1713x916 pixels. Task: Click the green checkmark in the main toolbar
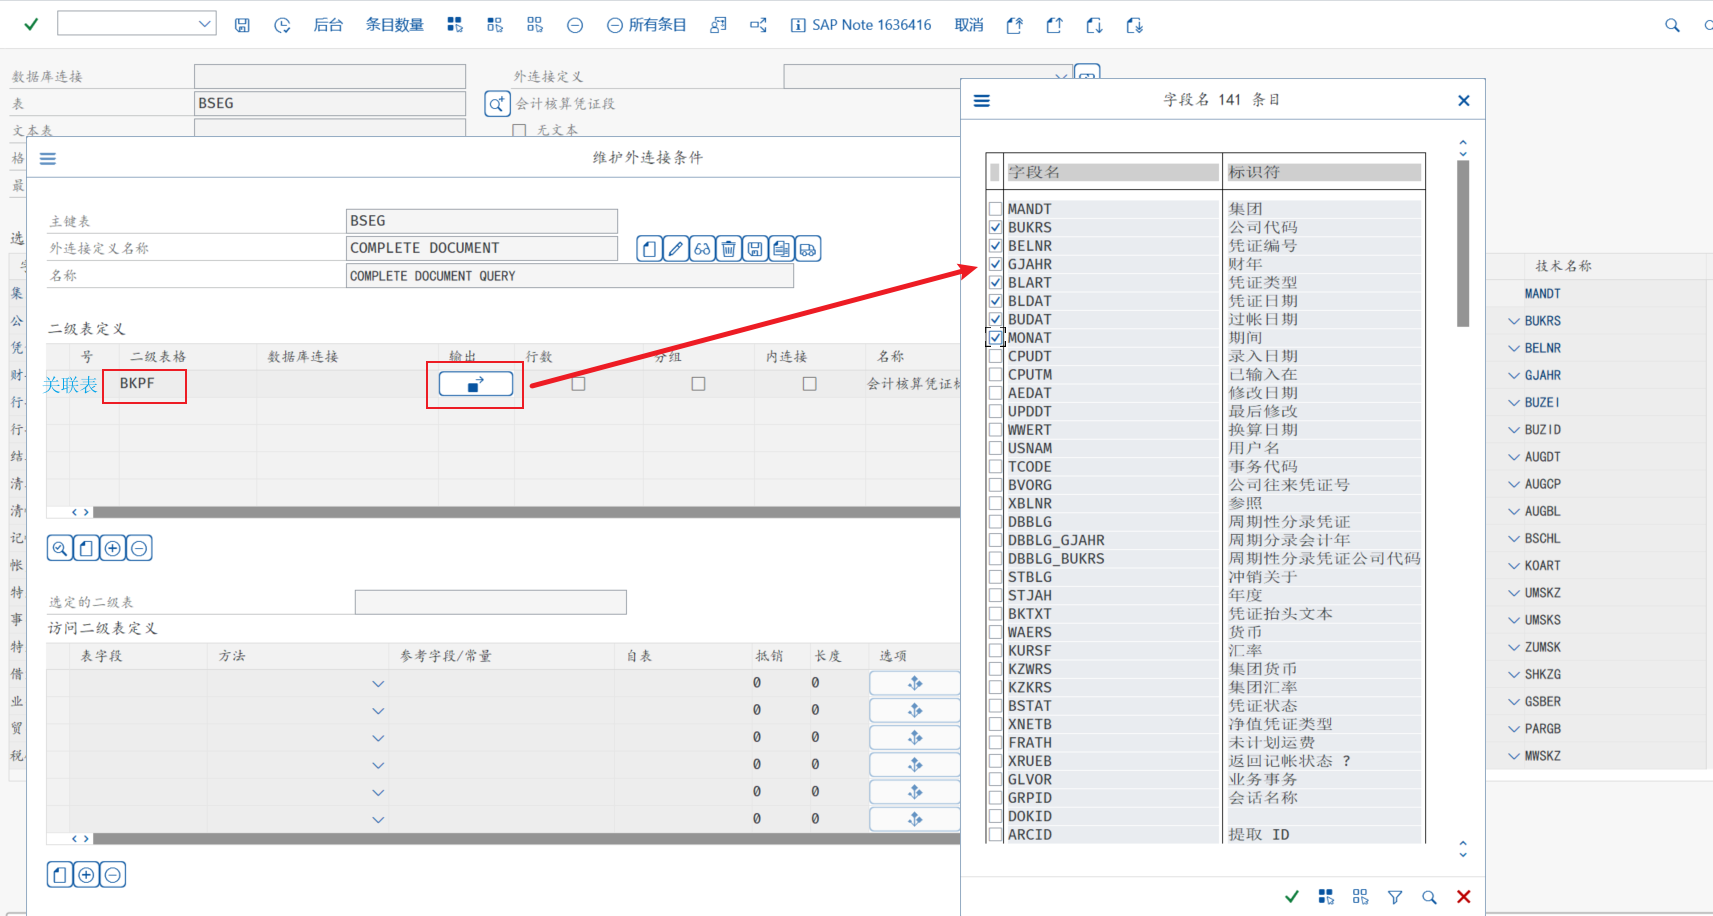[x=31, y=24]
